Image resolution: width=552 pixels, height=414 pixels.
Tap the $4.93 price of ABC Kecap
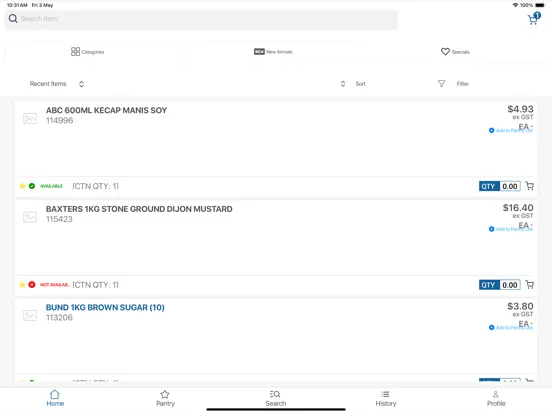520,109
